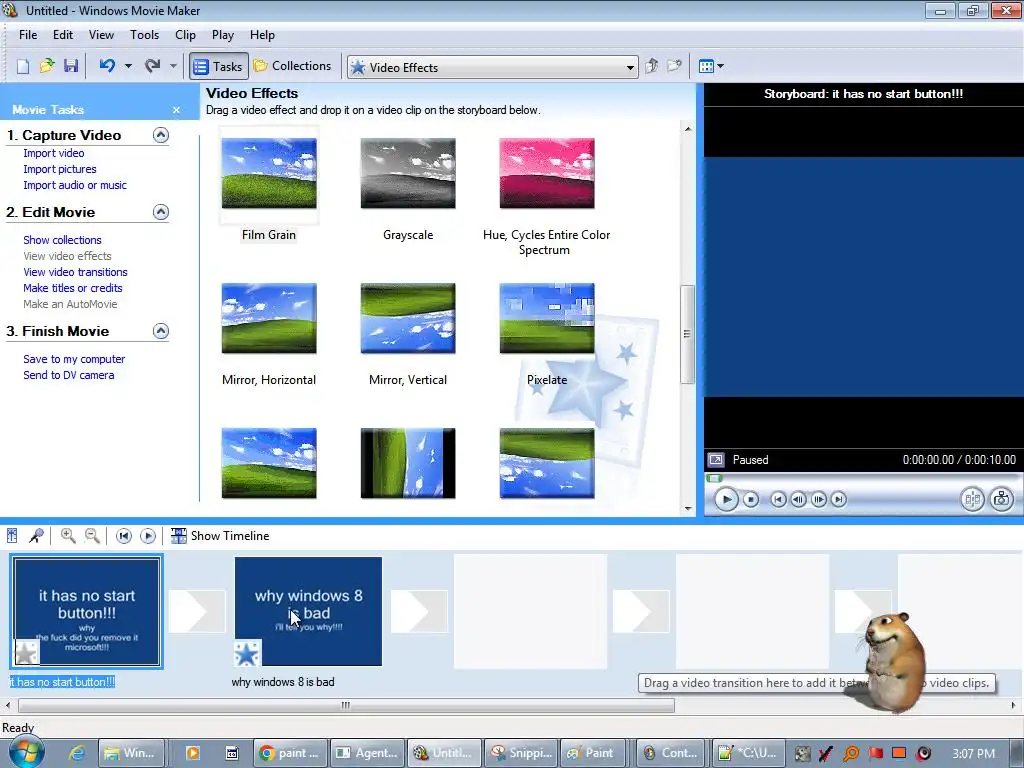Click the Send to DV camera link
This screenshot has height=768, width=1024.
coord(69,376)
